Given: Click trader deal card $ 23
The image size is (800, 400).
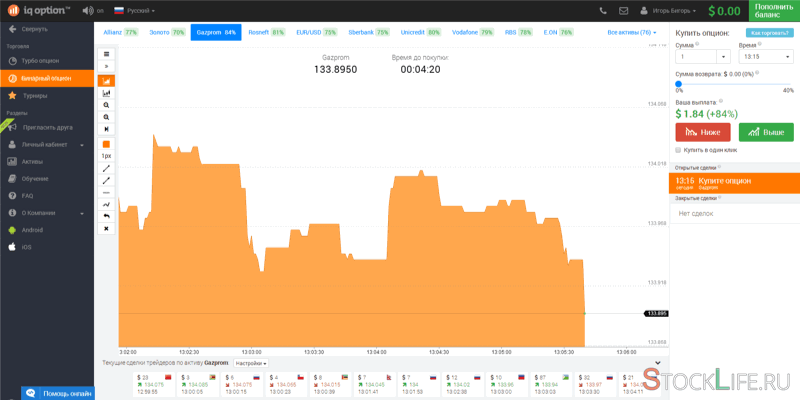Looking at the screenshot, I should (153, 384).
